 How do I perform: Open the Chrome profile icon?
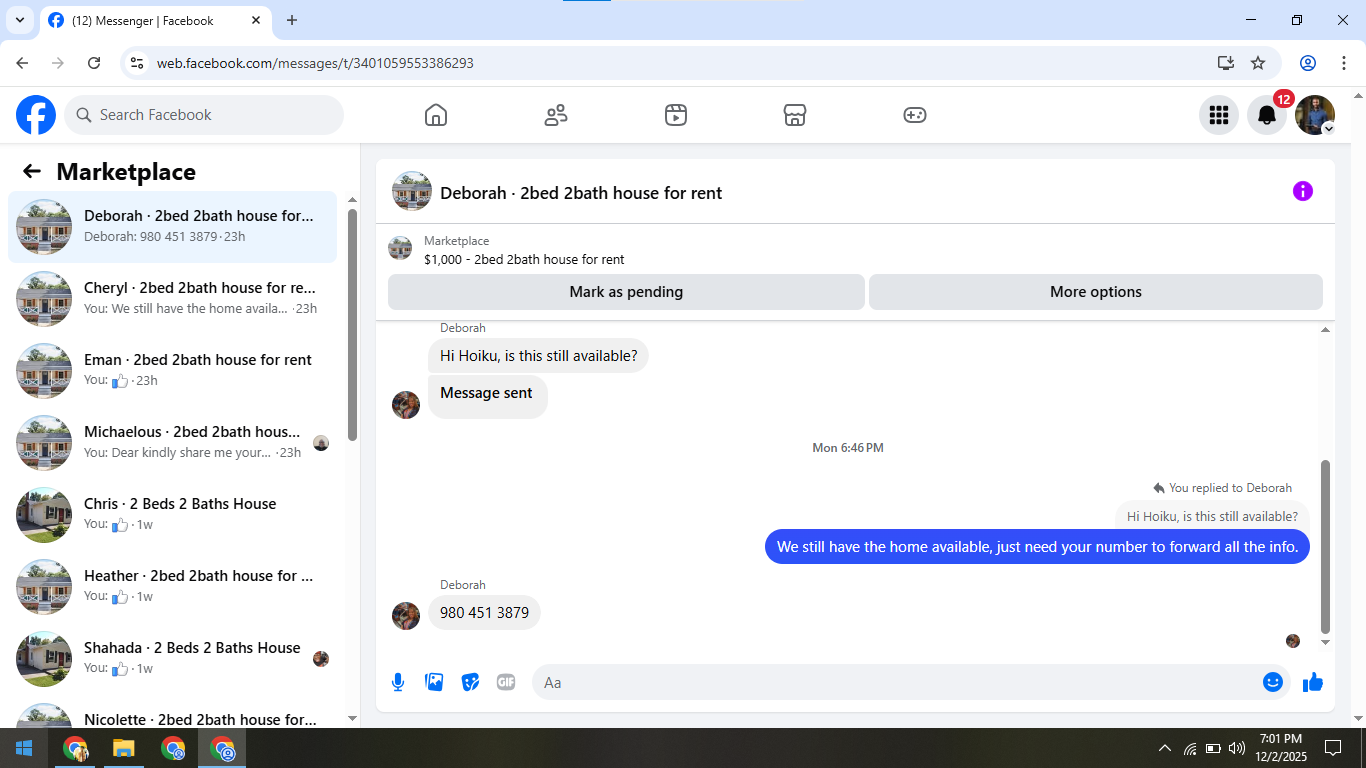pyautogui.click(x=1308, y=63)
